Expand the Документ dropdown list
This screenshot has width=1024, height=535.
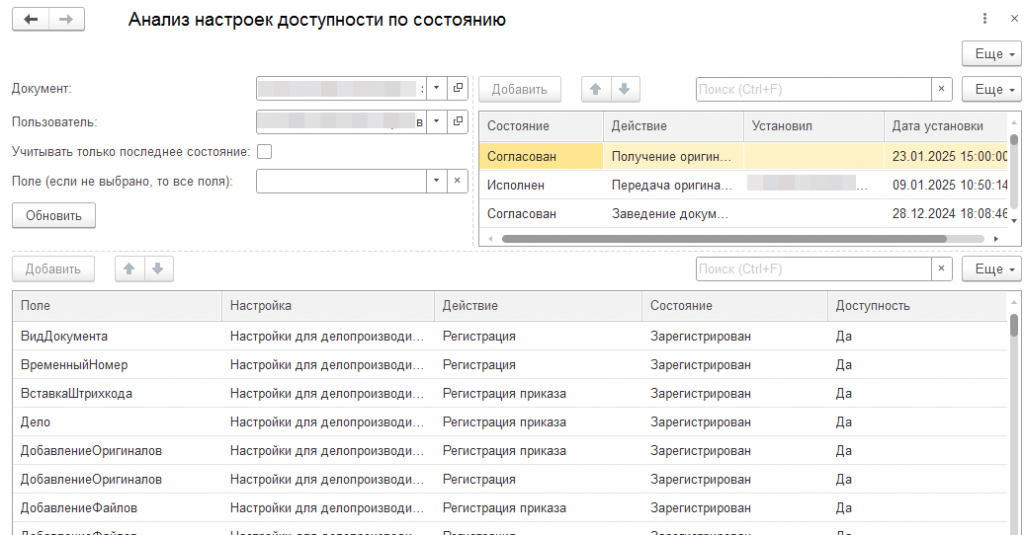436,89
